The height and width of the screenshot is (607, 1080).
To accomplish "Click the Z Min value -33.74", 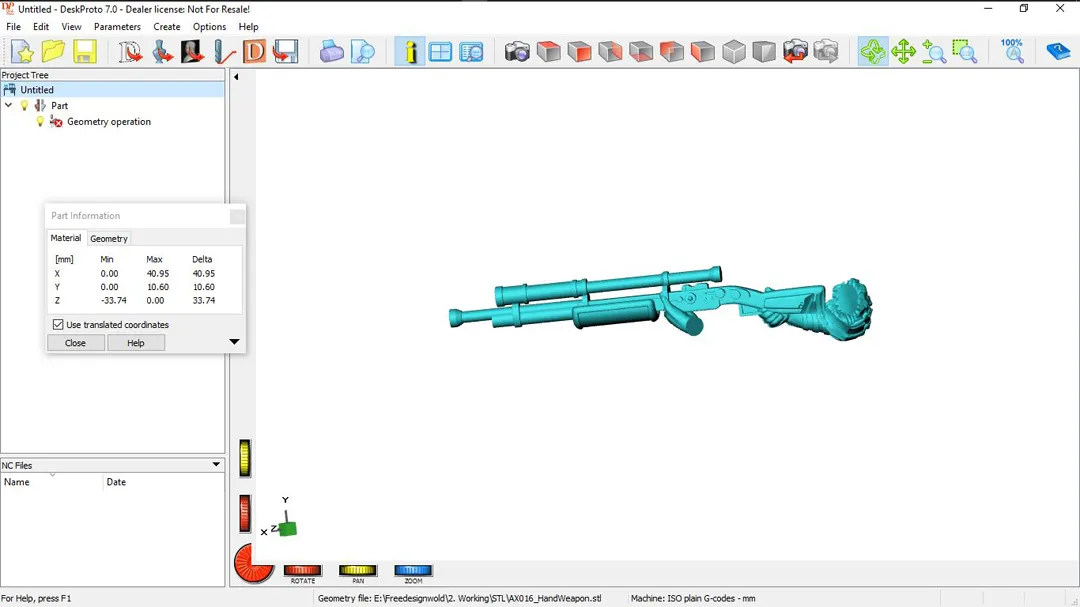I will (x=114, y=300).
